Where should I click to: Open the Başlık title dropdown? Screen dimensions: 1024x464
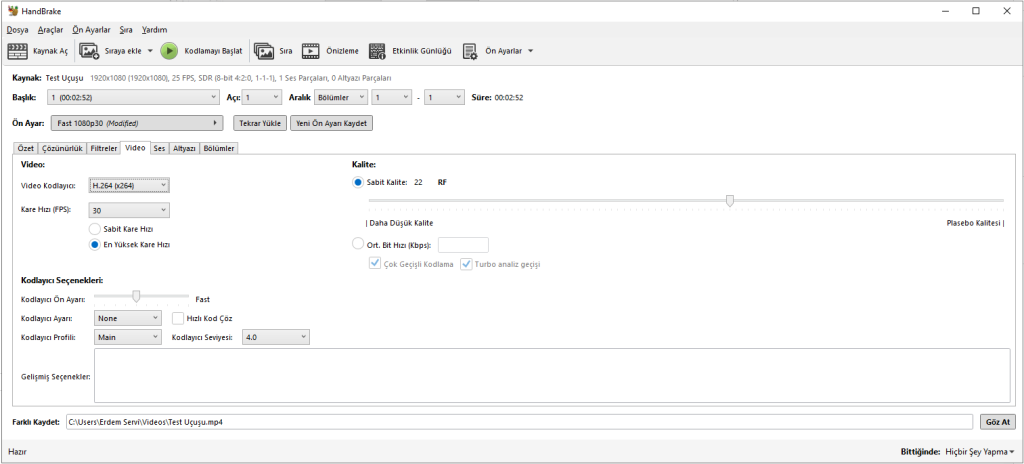[134, 97]
